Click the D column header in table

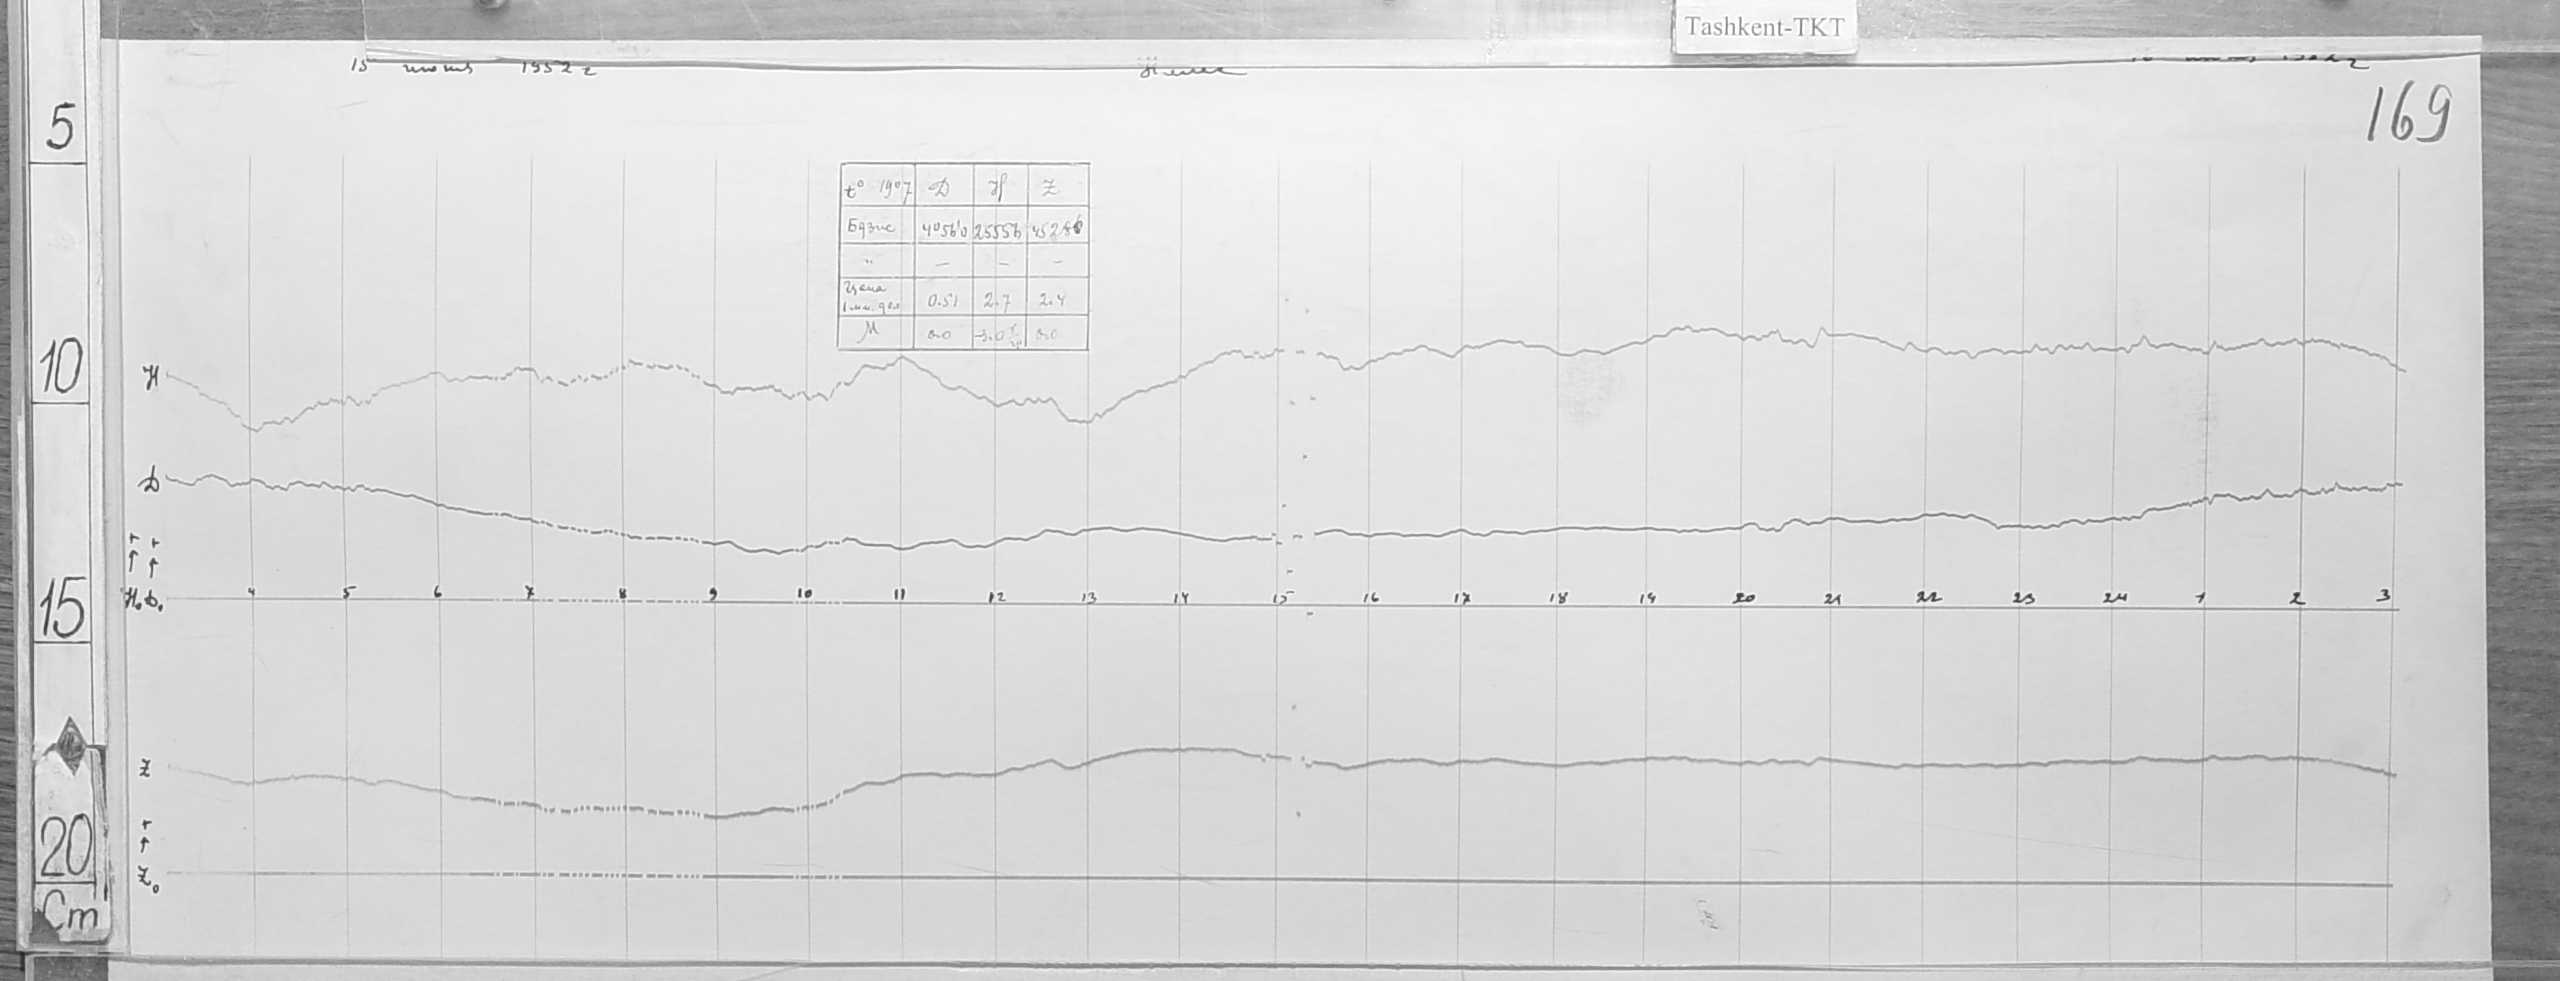[942, 187]
